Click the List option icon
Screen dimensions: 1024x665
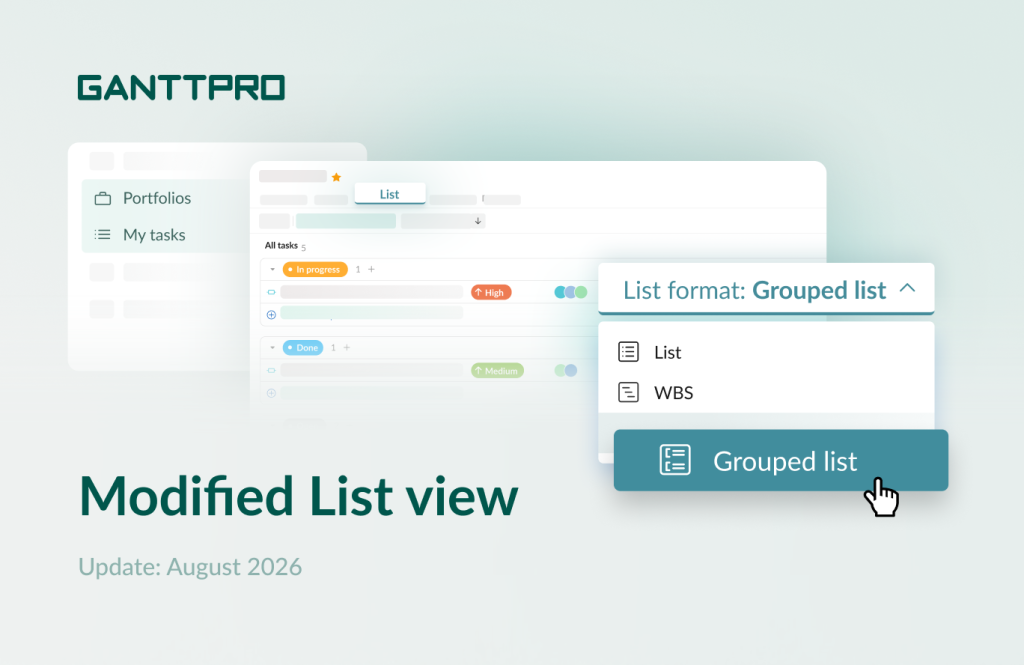(628, 352)
